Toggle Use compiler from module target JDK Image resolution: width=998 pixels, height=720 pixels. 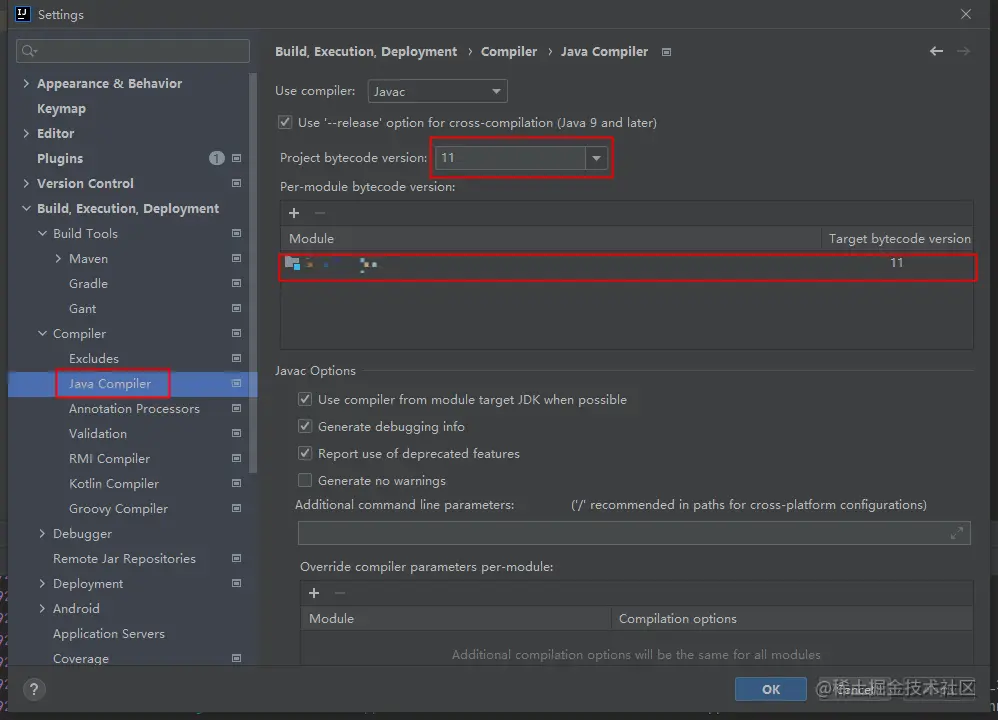[305, 399]
